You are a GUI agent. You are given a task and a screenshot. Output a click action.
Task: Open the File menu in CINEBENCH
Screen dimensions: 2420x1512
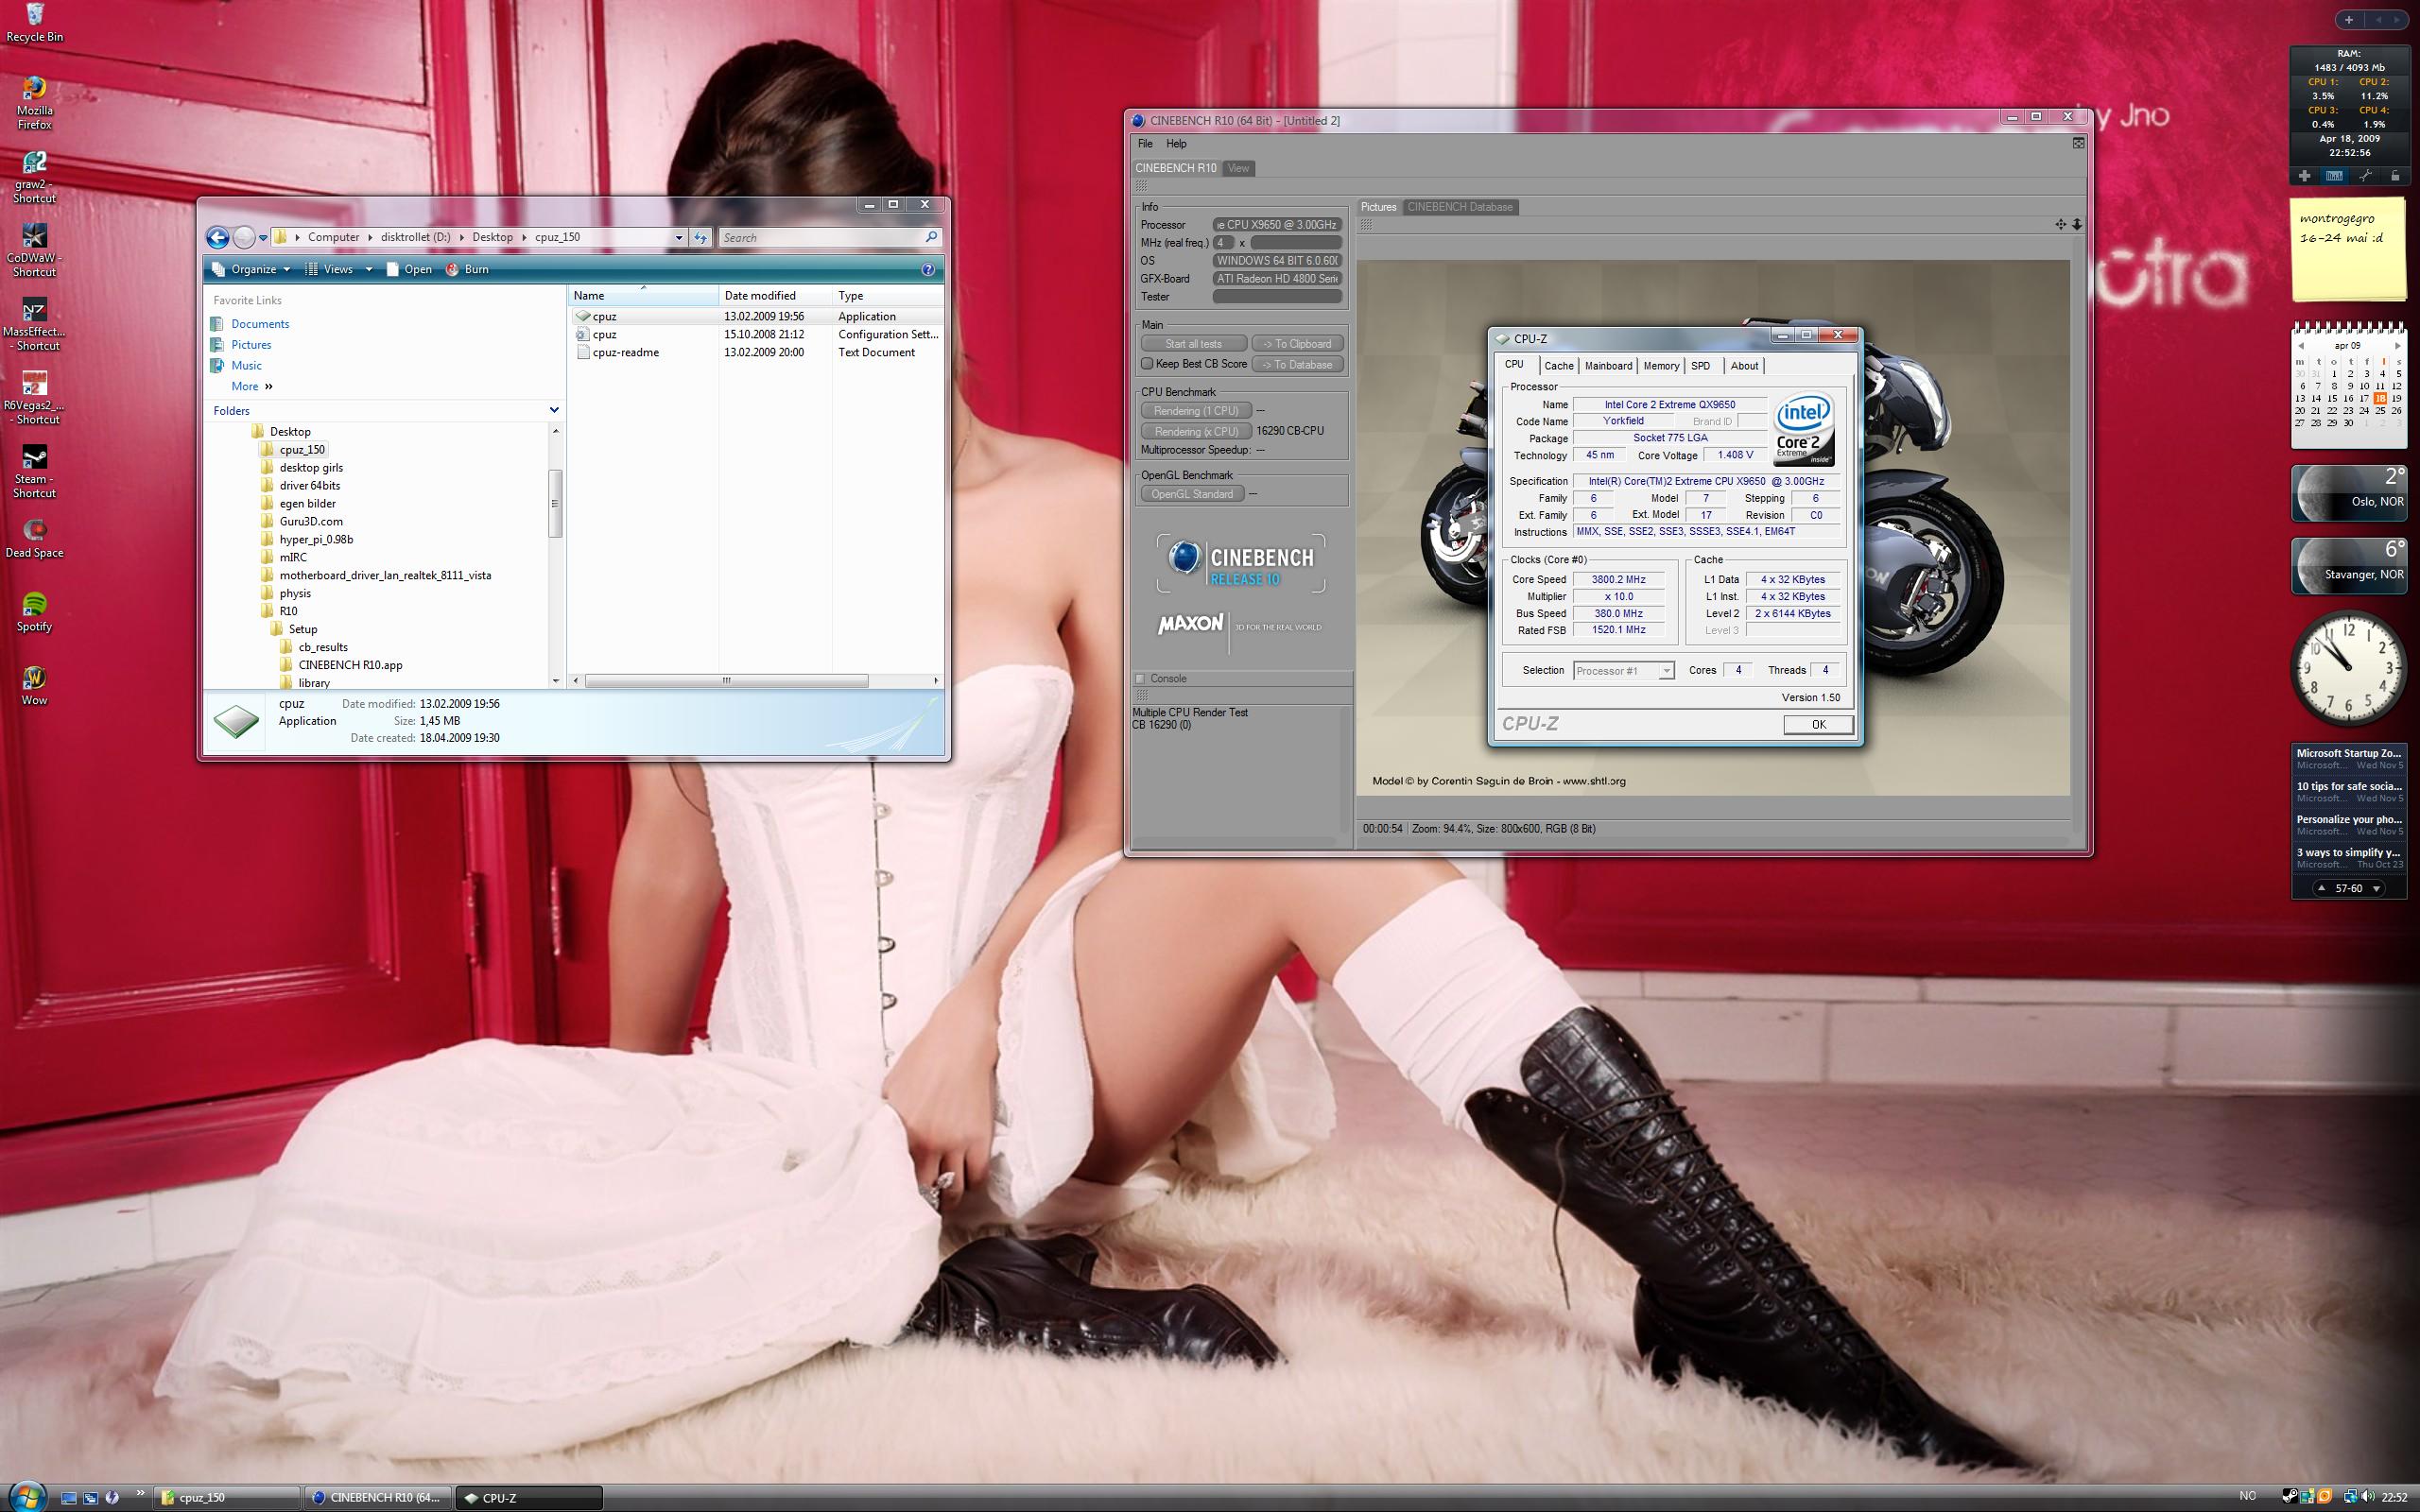[x=1145, y=144]
